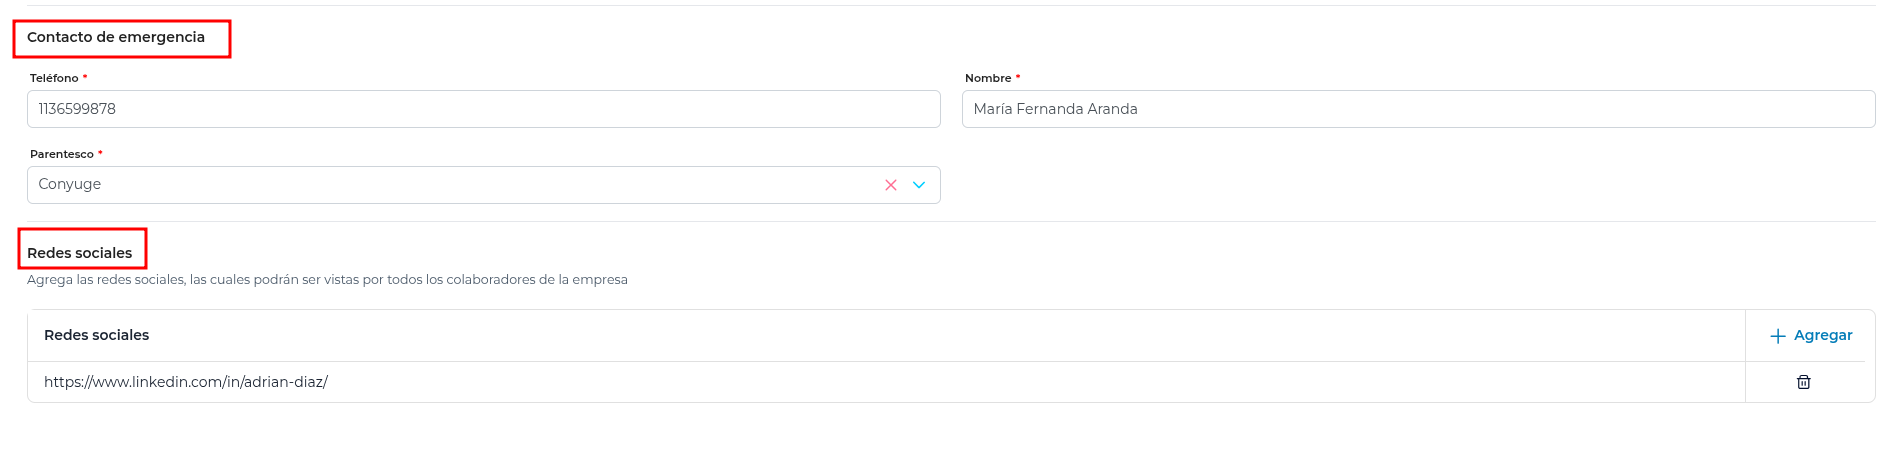Add a new social network with Agregar
Viewport: 1898px width, 467px height.
(x=1811, y=336)
